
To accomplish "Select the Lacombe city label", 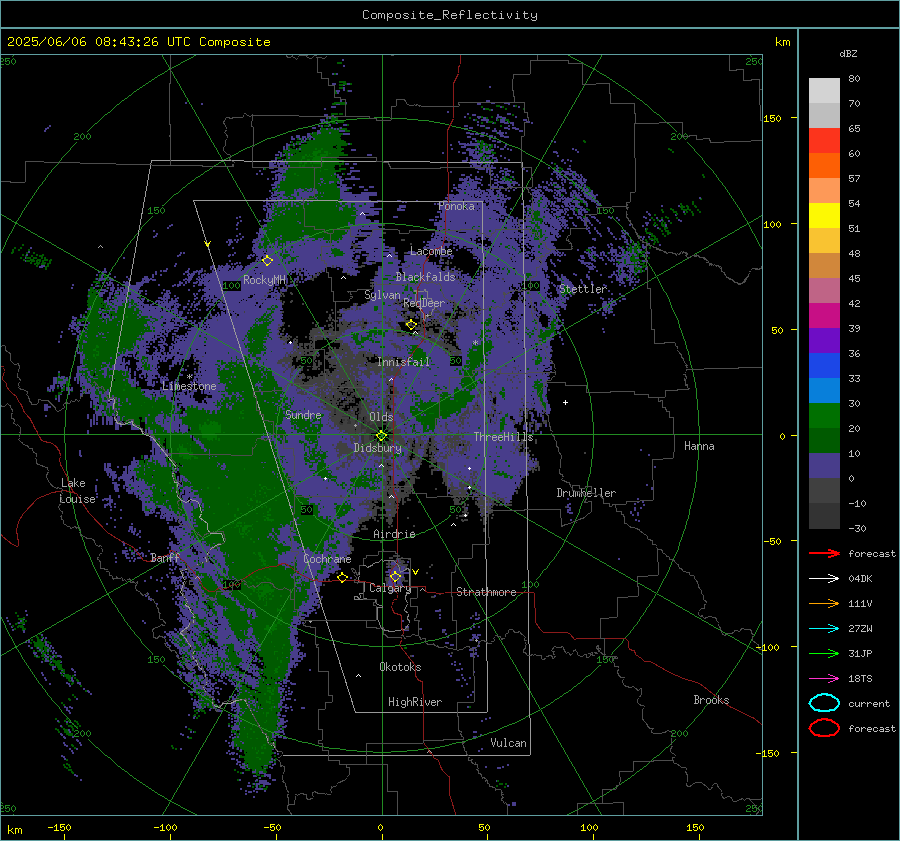I will click(431, 251).
